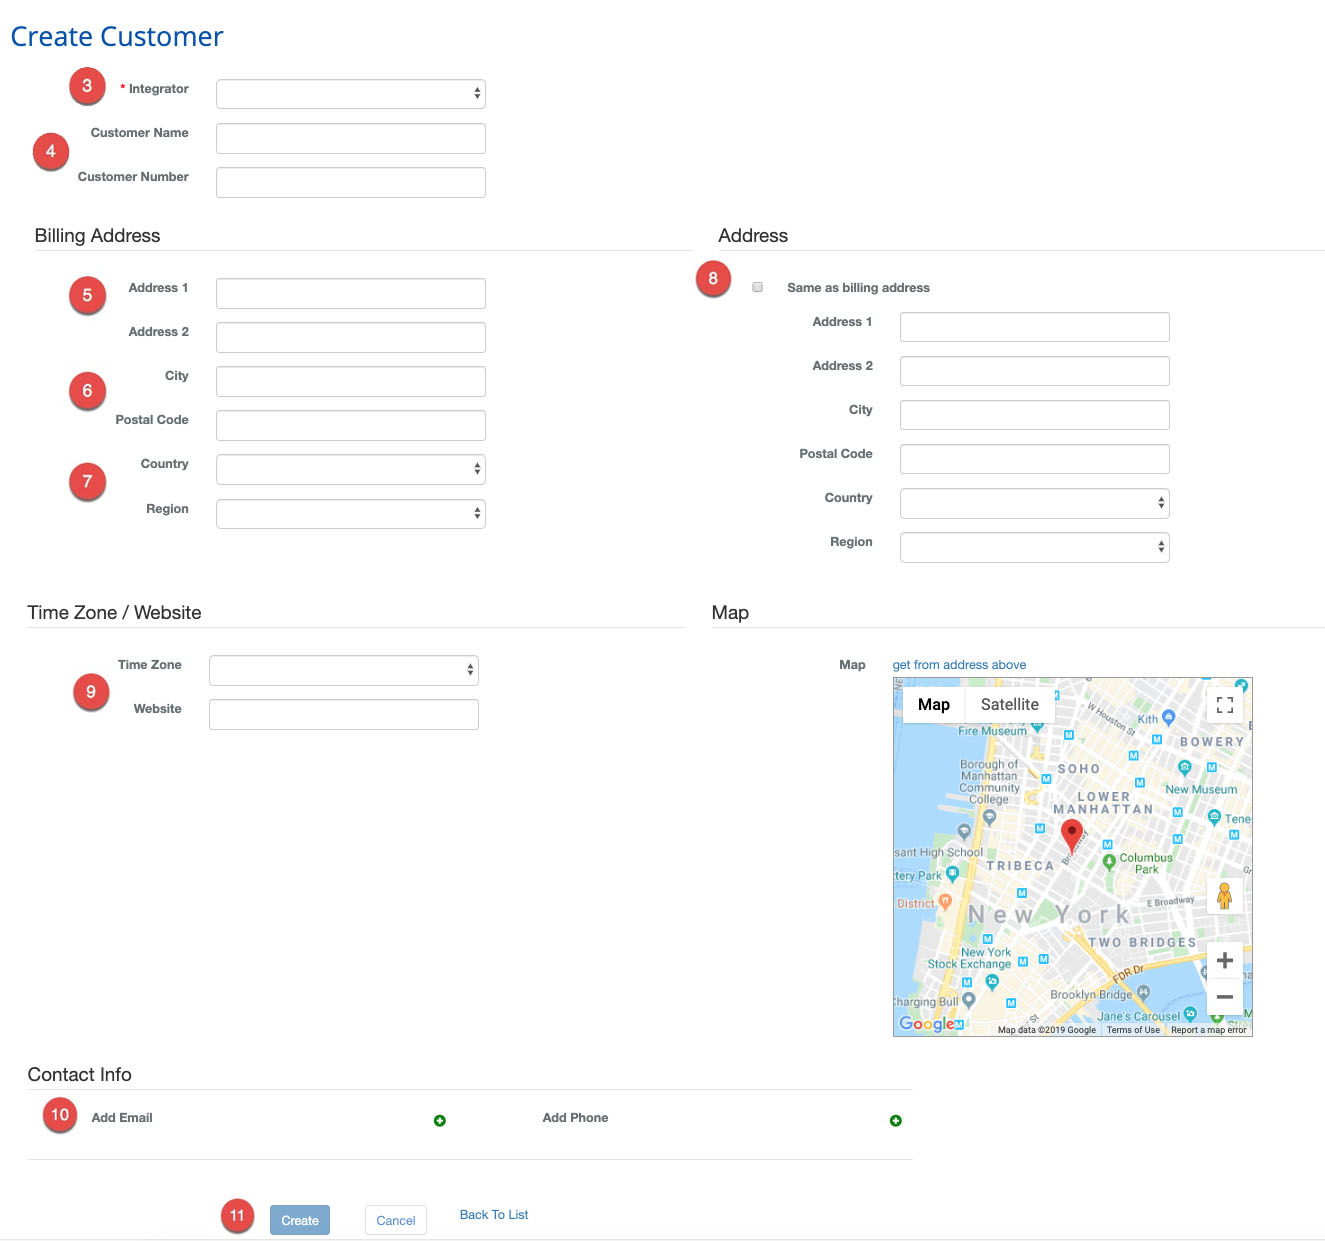Open the Integrator dropdown

click(x=349, y=93)
